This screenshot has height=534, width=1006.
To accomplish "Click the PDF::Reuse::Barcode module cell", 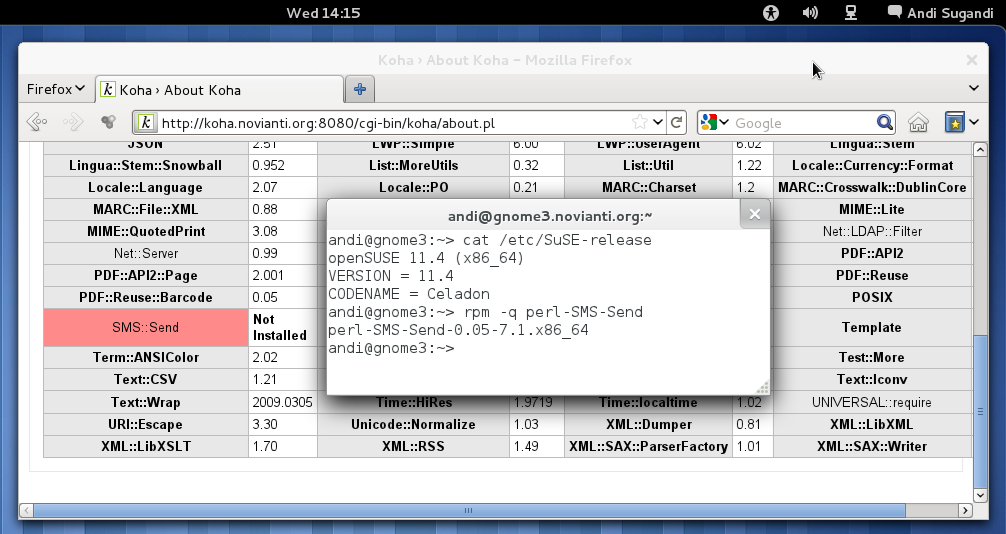I will 146,297.
